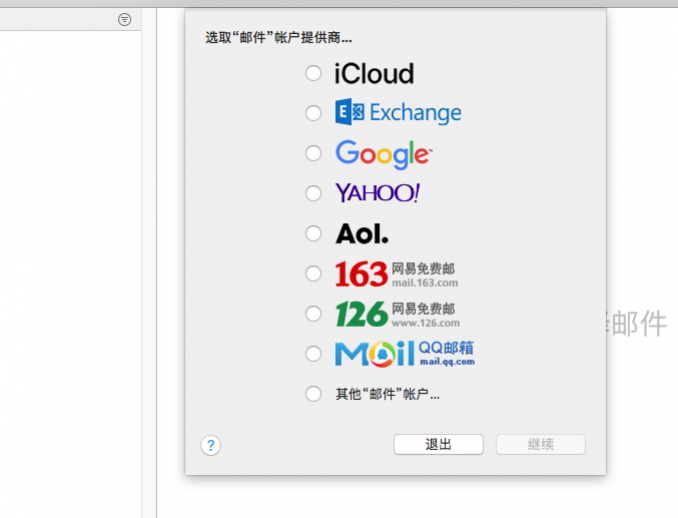Select the QQ Mail radio button
Viewport: 678px width, 518px height.
[313, 354]
